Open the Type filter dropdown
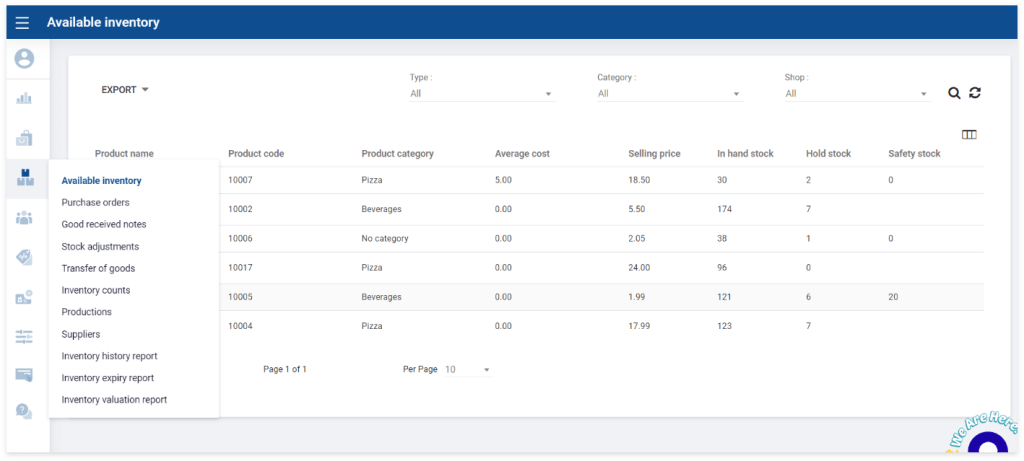This screenshot has width=1024, height=461. 482,94
